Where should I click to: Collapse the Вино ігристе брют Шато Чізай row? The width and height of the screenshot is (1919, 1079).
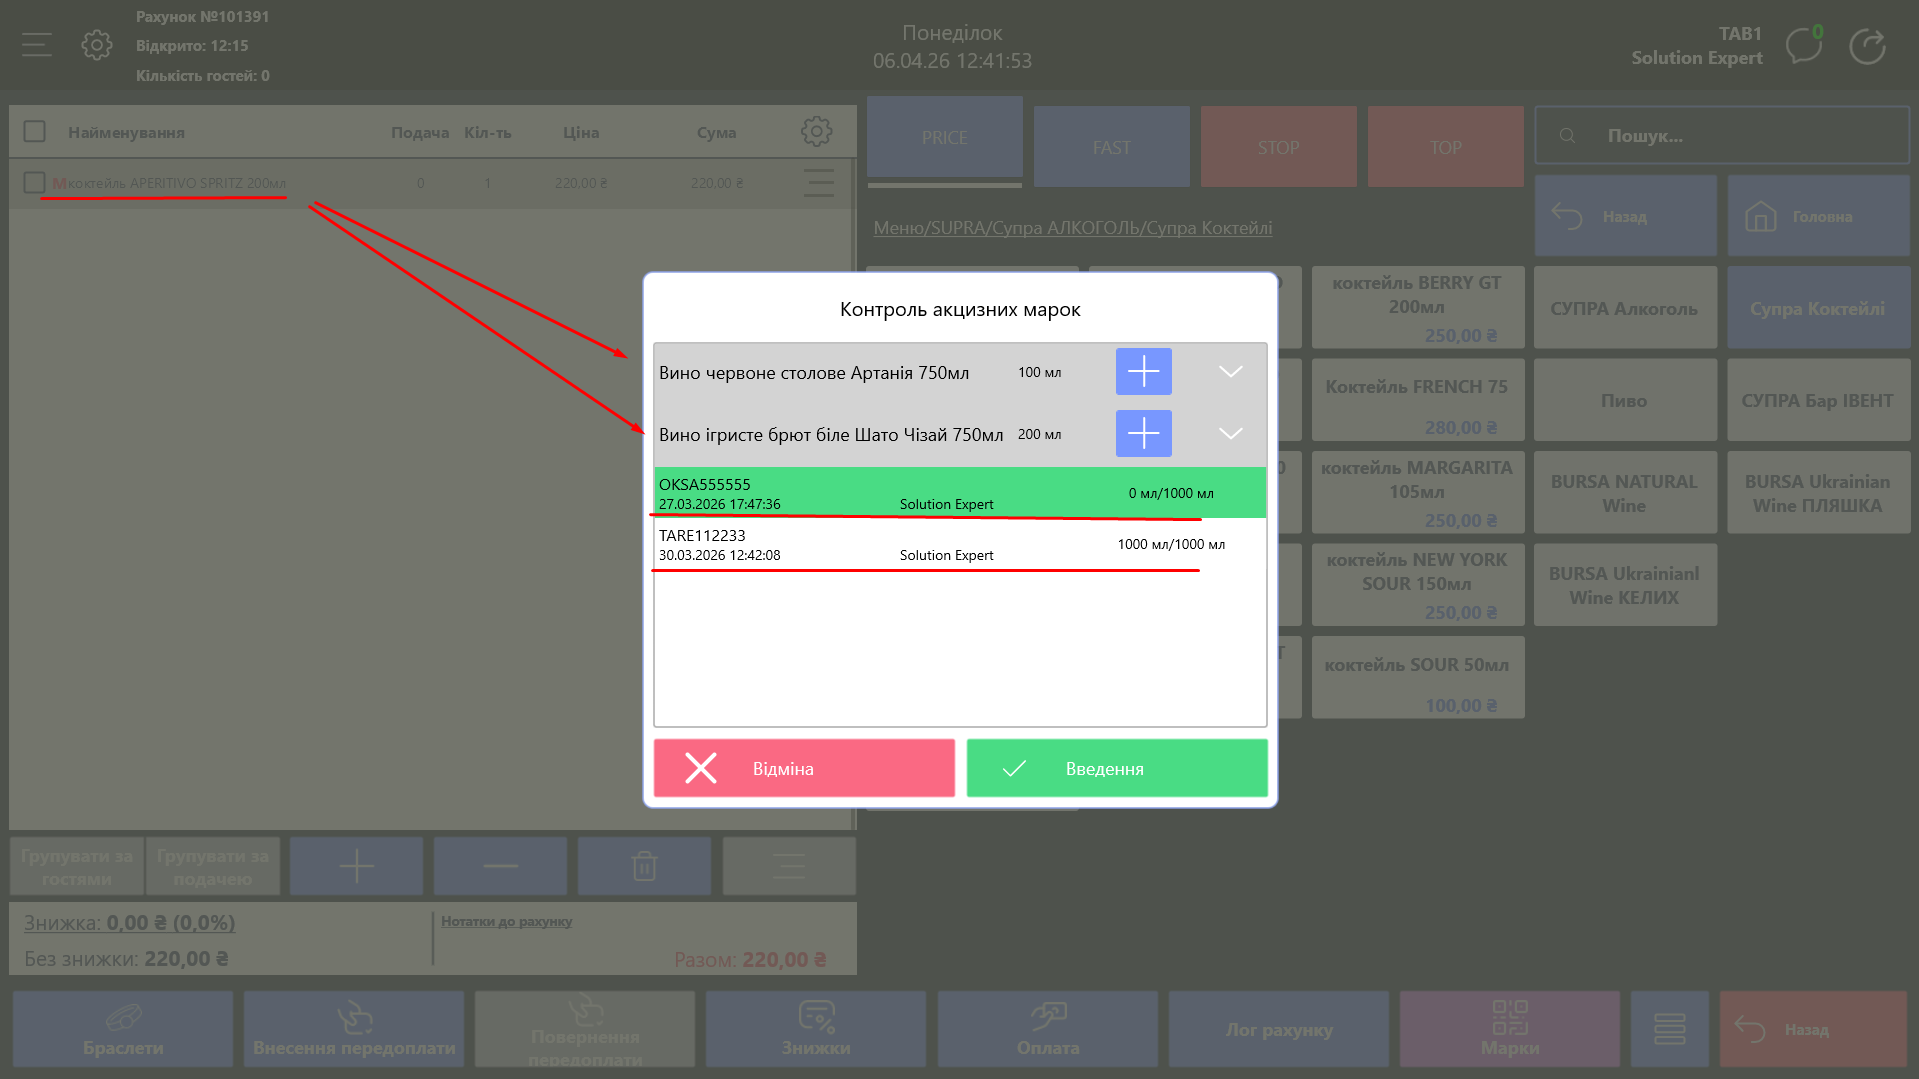(x=1230, y=434)
